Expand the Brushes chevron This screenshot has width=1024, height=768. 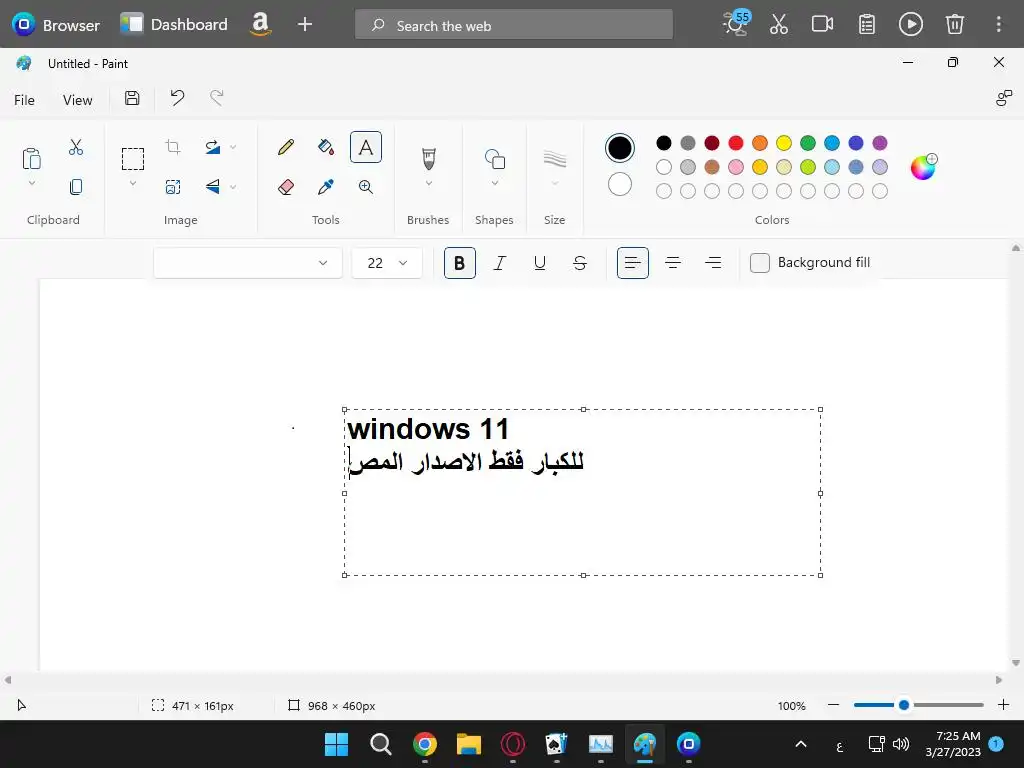coord(428,184)
